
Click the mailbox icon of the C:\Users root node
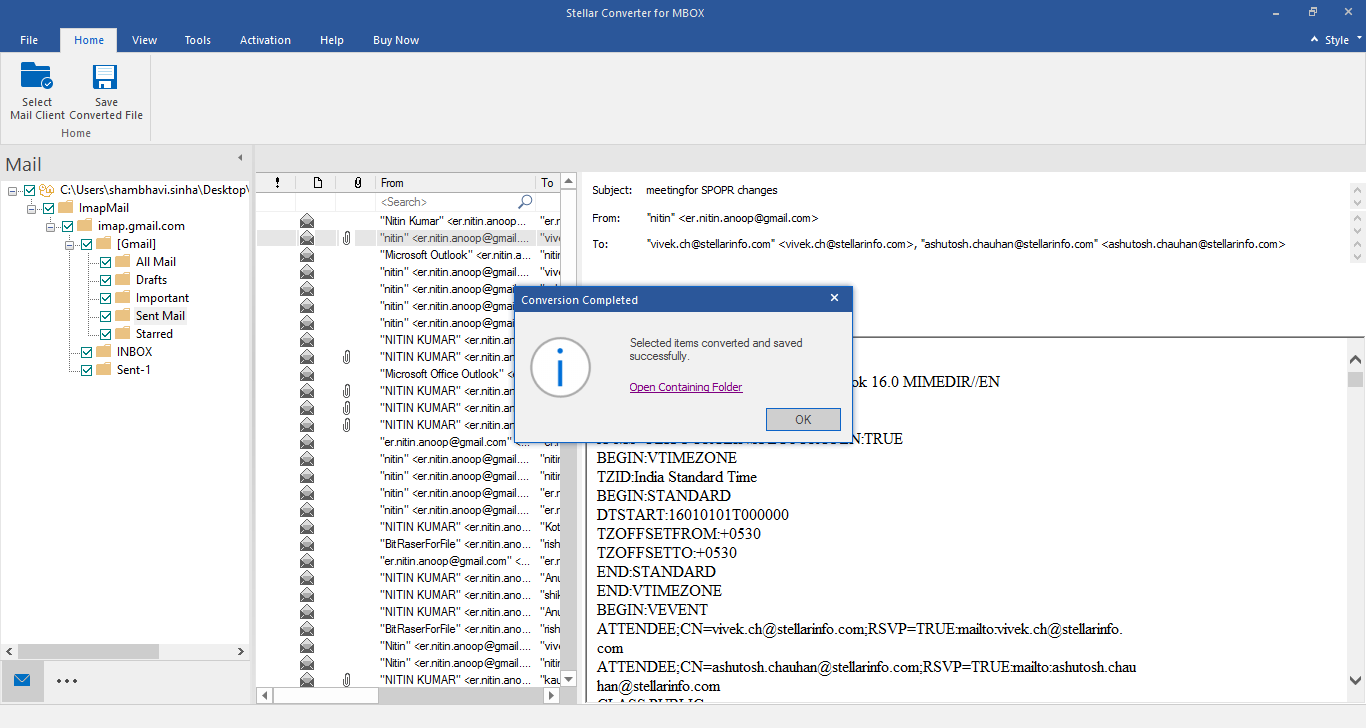(47, 190)
